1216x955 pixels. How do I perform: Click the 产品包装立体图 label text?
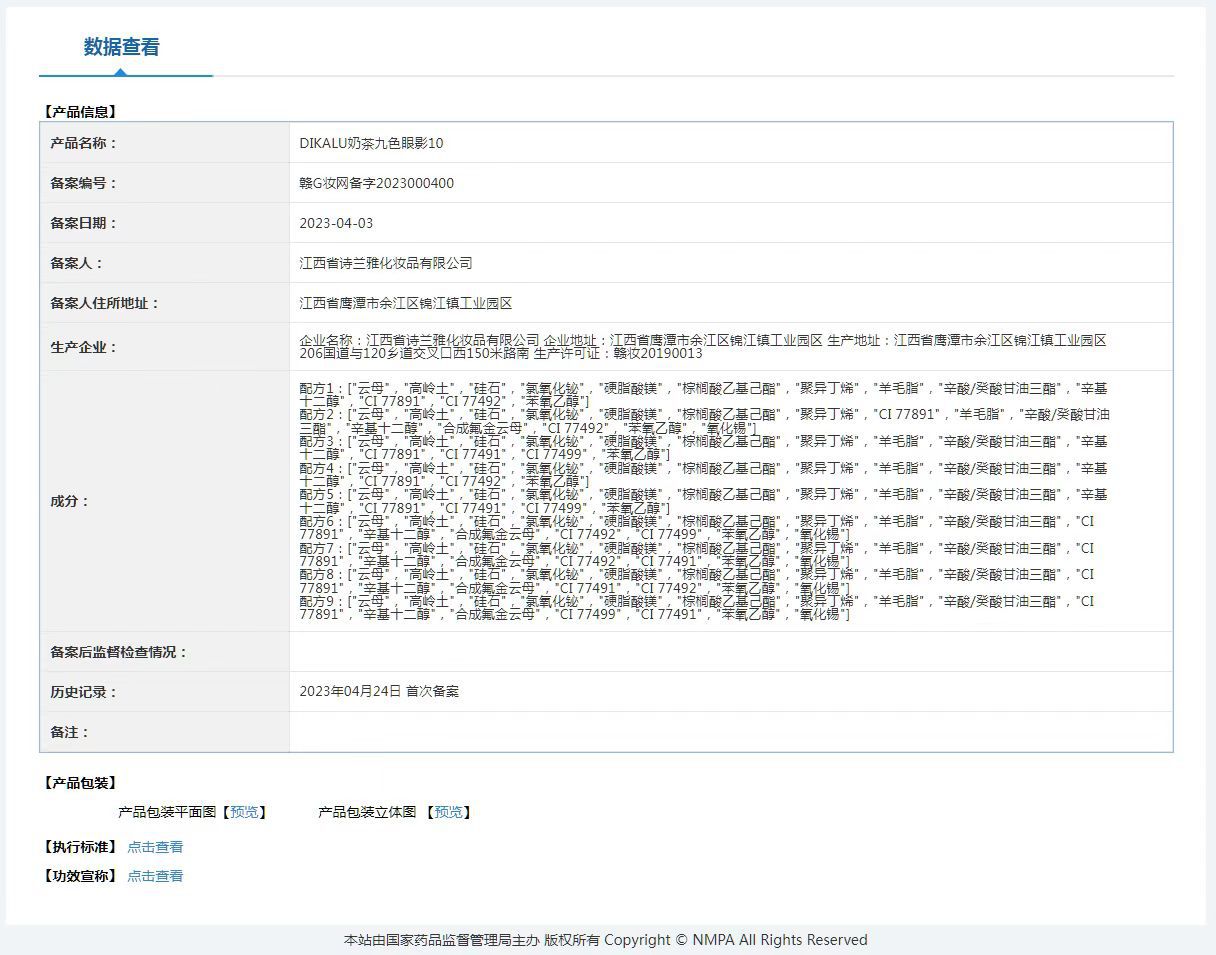pos(367,812)
